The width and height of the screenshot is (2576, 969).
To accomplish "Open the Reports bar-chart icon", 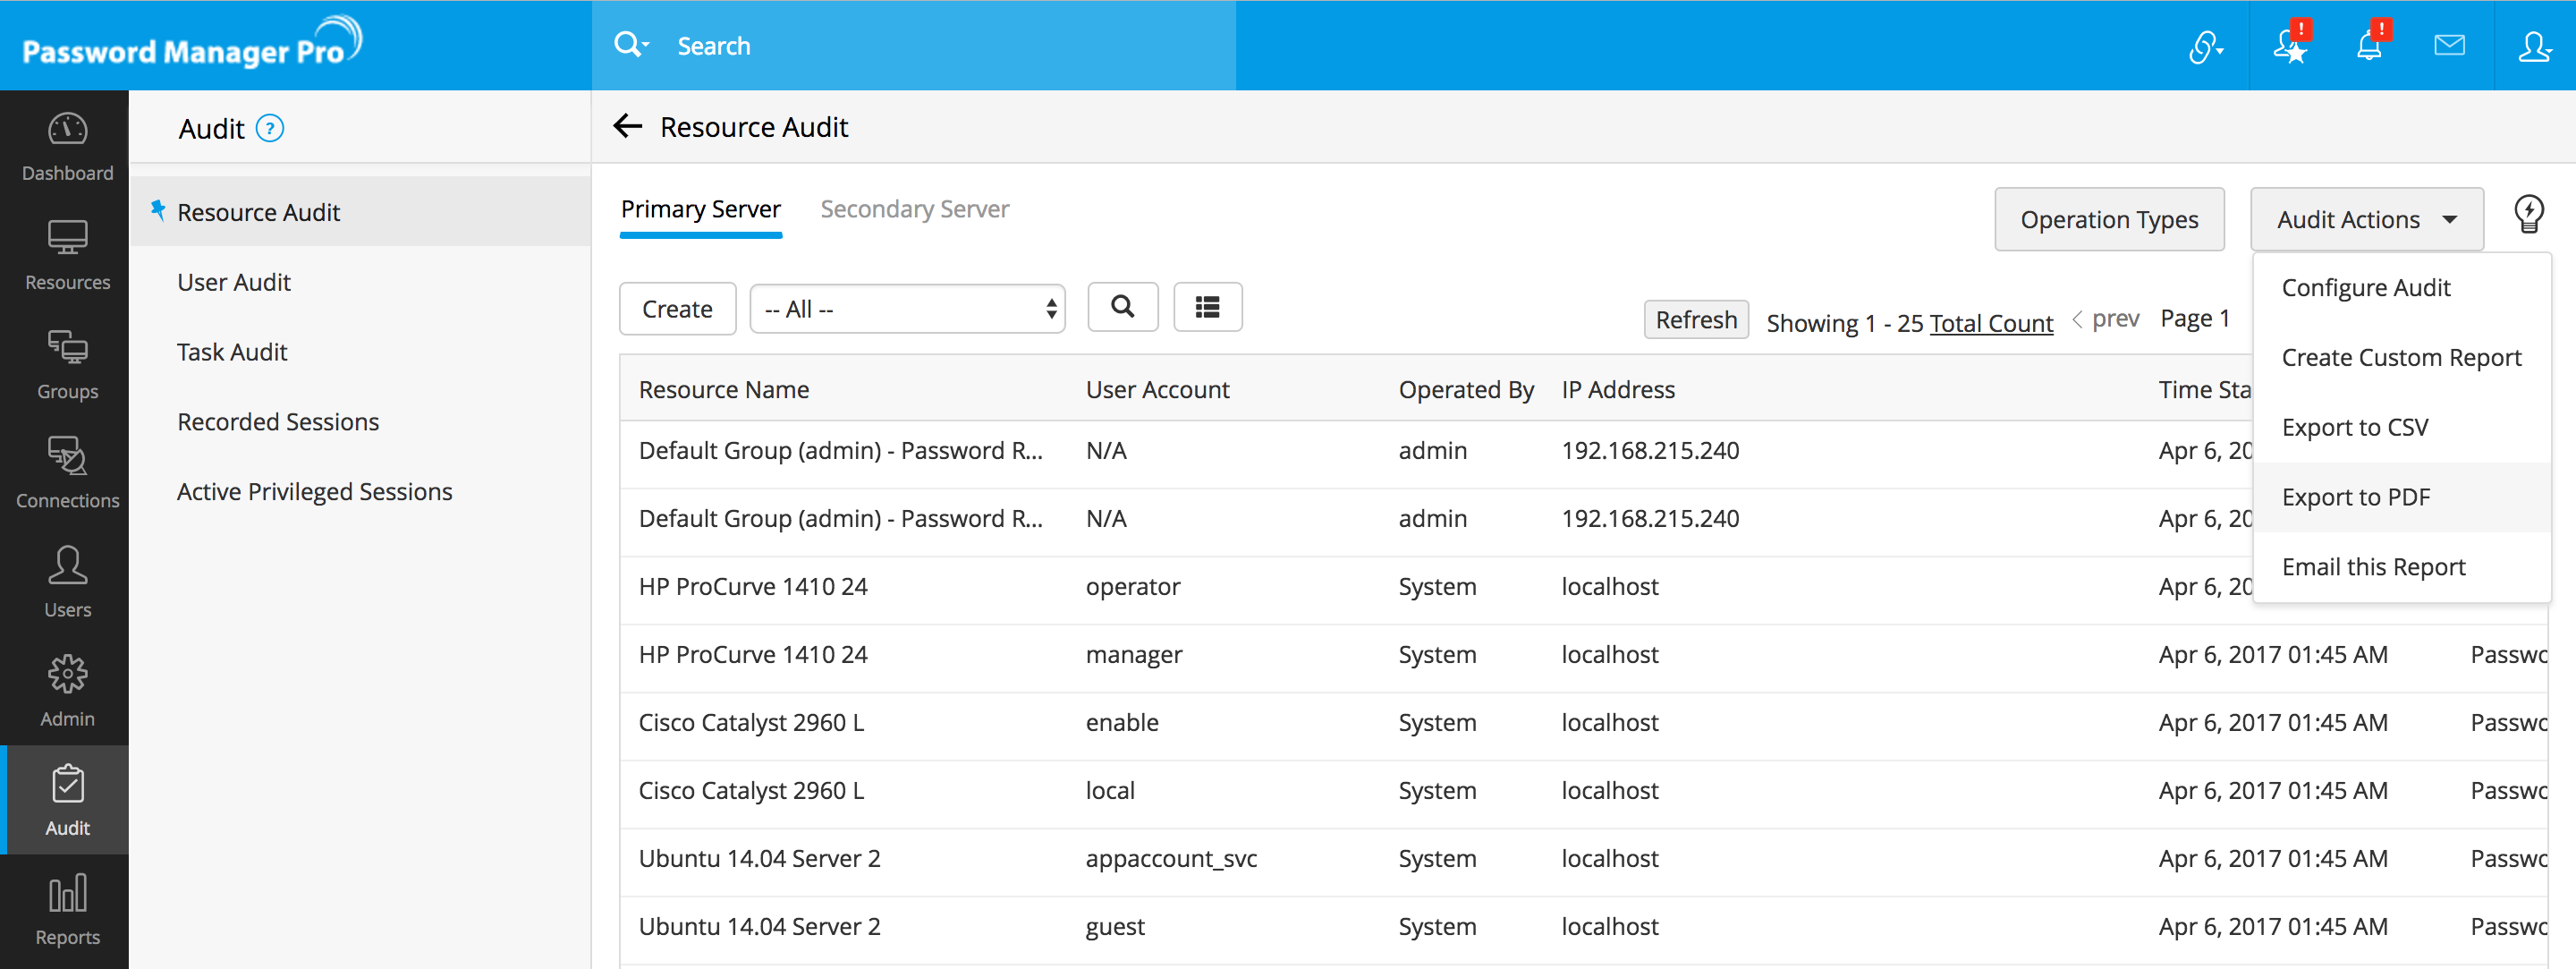I will [x=67, y=908].
